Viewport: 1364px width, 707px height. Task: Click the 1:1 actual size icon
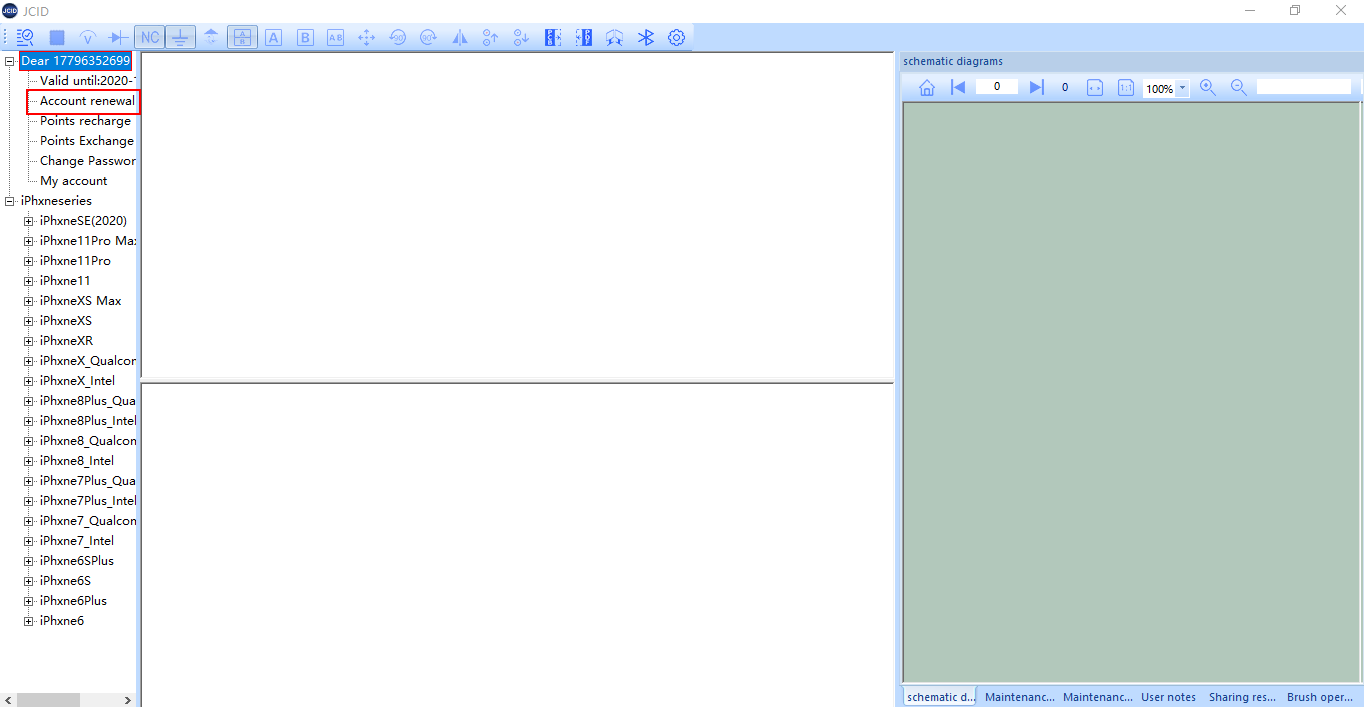(1126, 88)
